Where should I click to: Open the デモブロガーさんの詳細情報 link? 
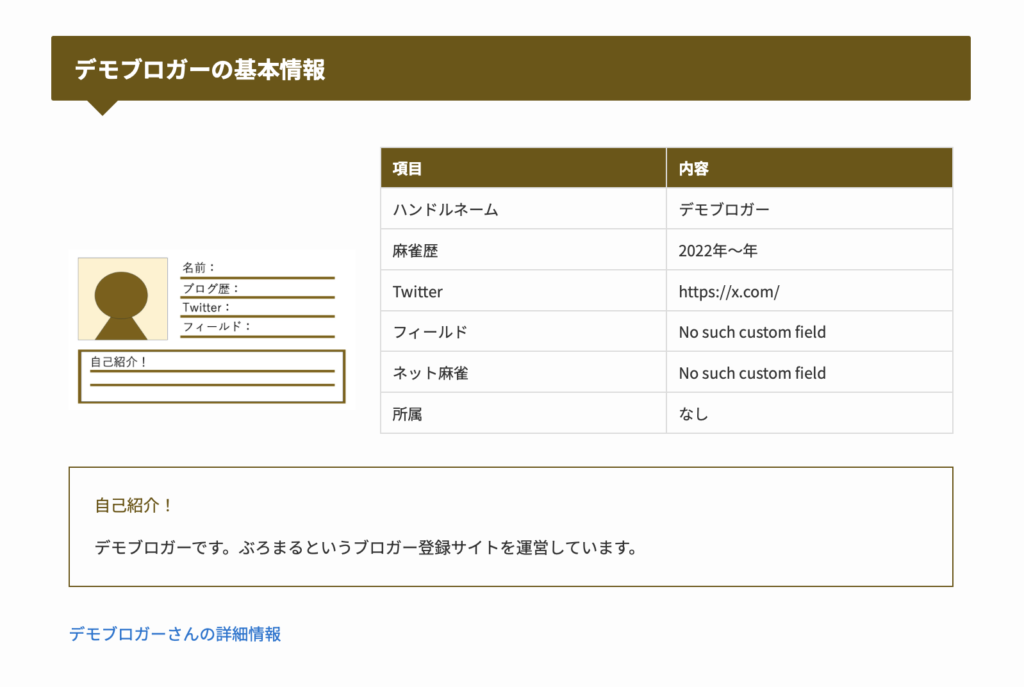pyautogui.click(x=175, y=634)
